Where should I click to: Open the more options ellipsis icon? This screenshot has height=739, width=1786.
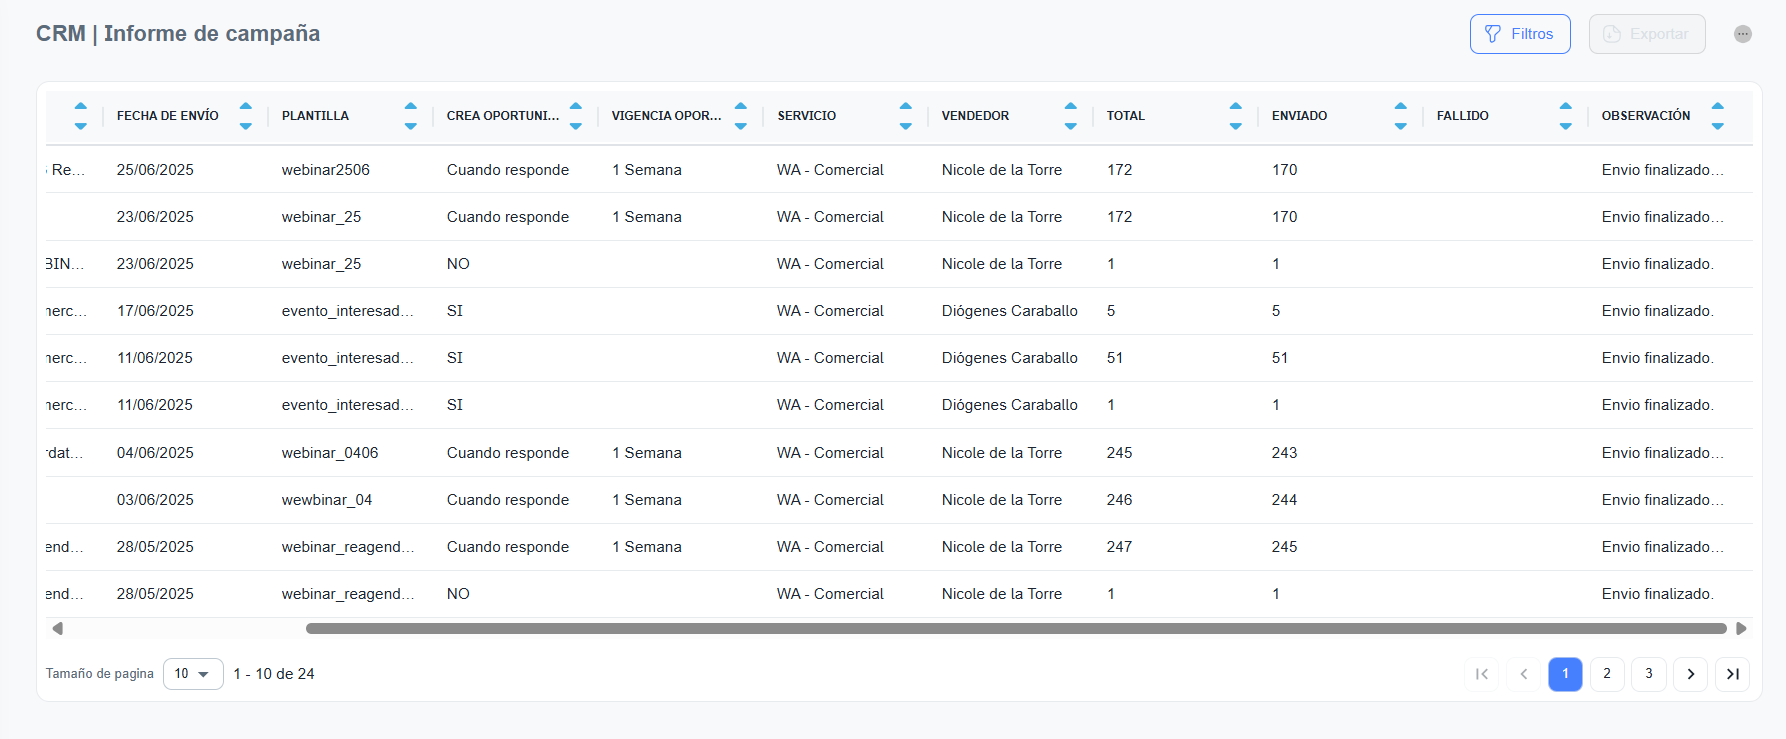(1742, 34)
